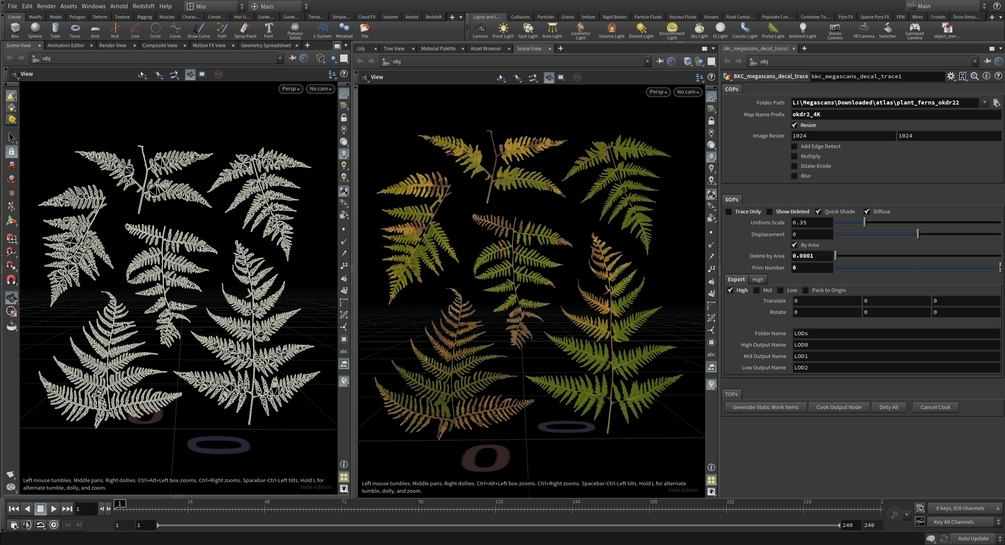This screenshot has width=1005, height=545.
Task: Select the Font shelf tool
Action: tap(269, 29)
